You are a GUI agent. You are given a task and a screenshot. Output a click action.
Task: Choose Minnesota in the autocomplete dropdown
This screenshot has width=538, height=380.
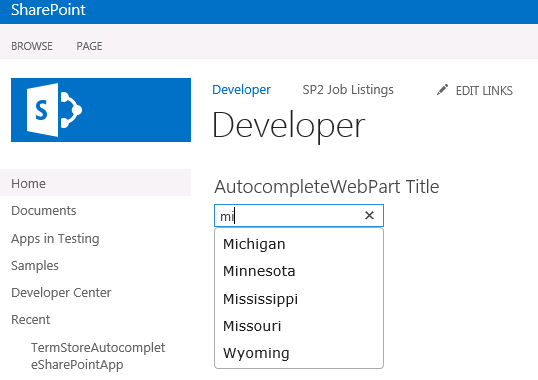(299, 271)
